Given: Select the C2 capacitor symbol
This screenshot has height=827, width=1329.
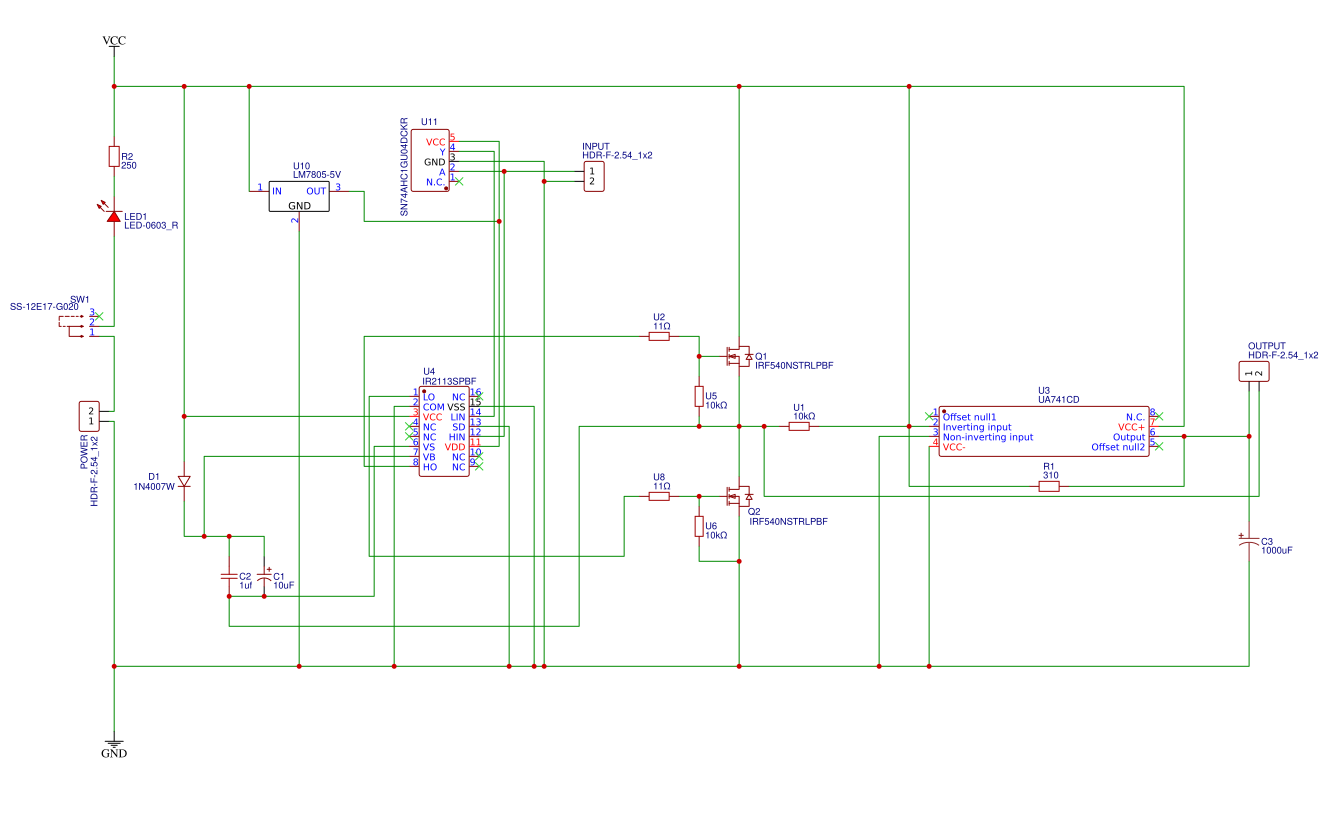Looking at the screenshot, I should pos(229,577).
